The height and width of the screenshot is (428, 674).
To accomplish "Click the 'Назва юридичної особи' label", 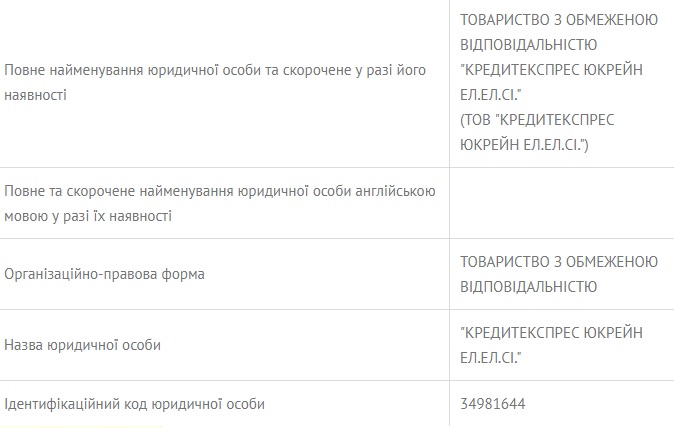I will [x=83, y=345].
